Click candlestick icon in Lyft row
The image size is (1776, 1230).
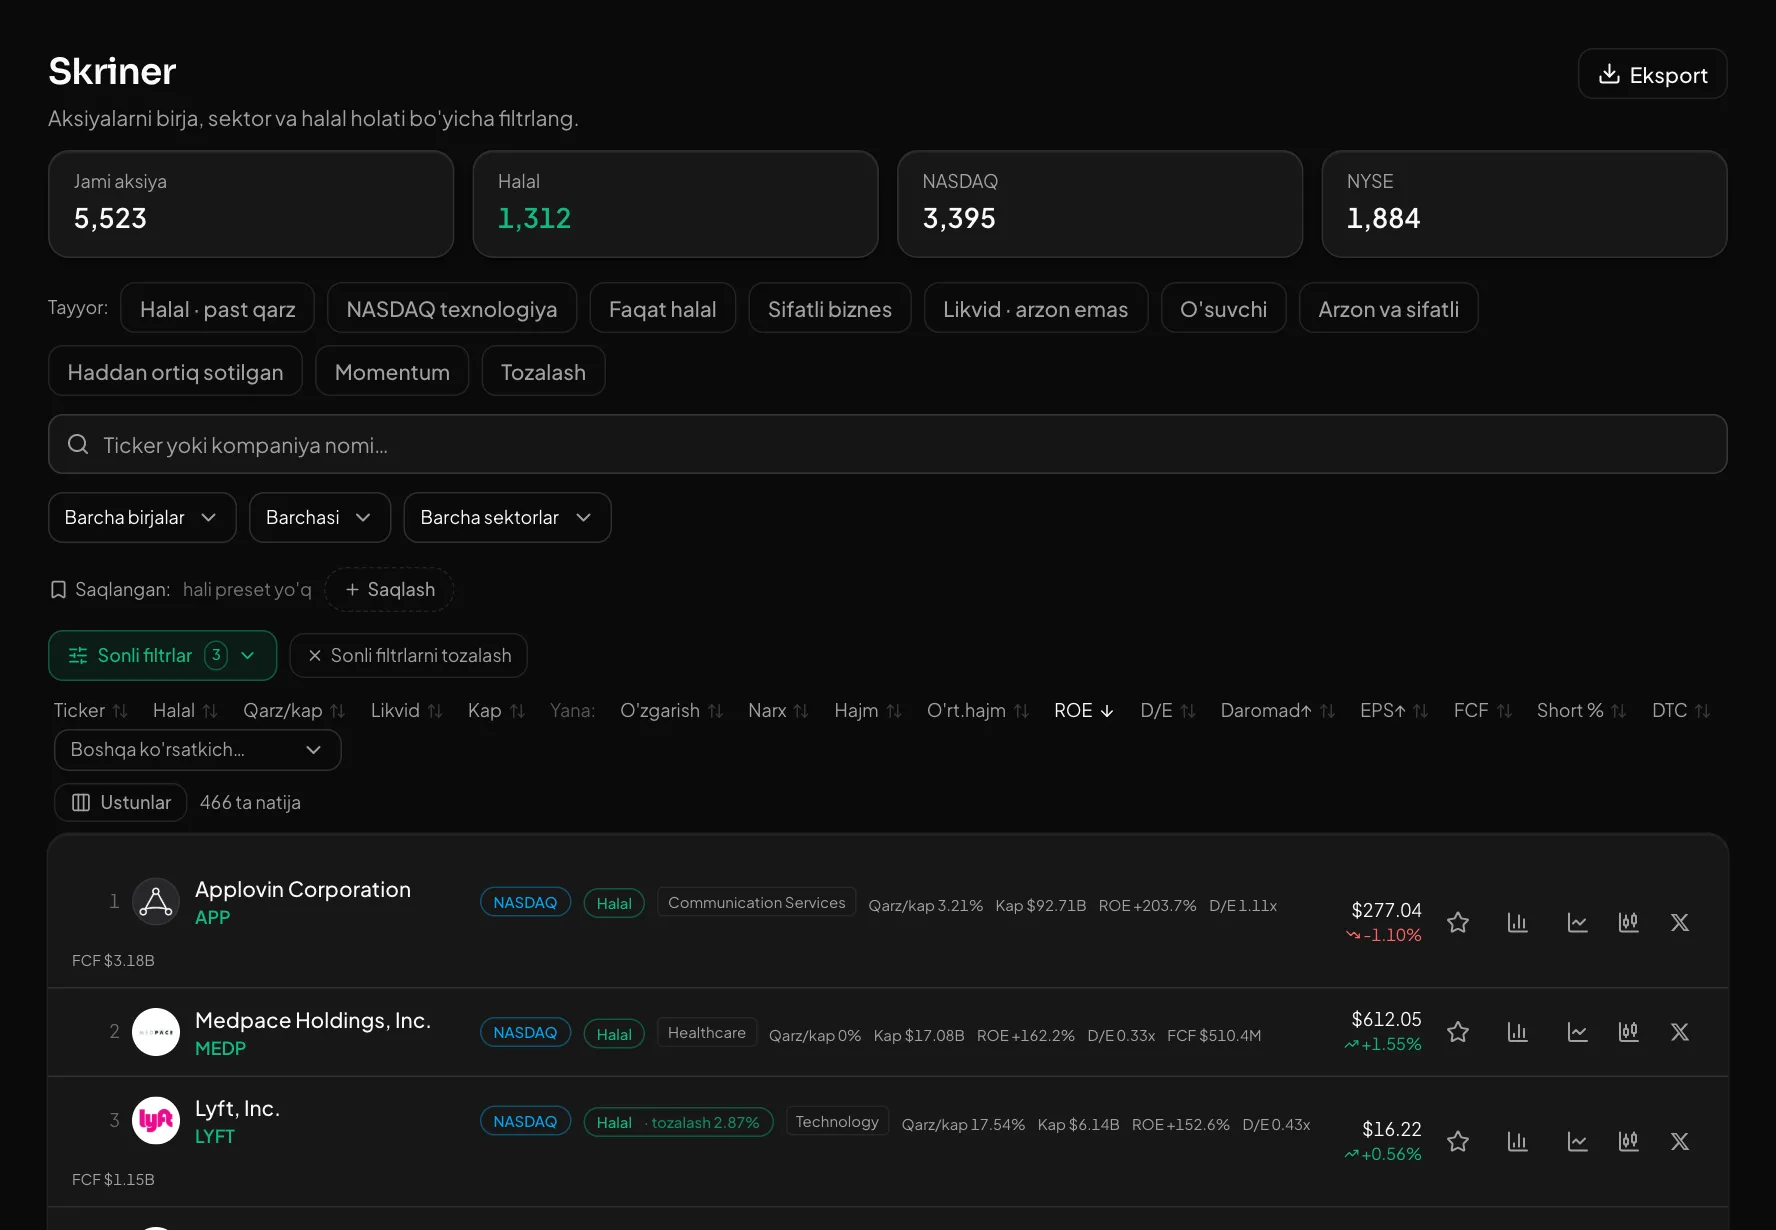coord(1629,1141)
